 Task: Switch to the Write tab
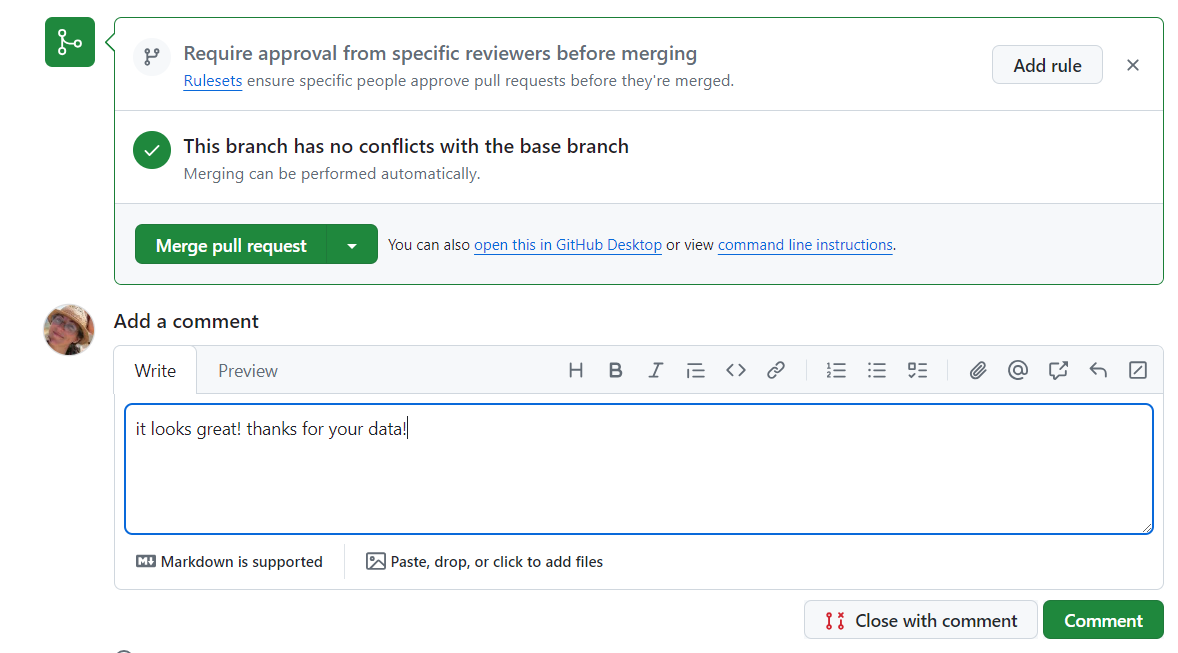point(156,370)
